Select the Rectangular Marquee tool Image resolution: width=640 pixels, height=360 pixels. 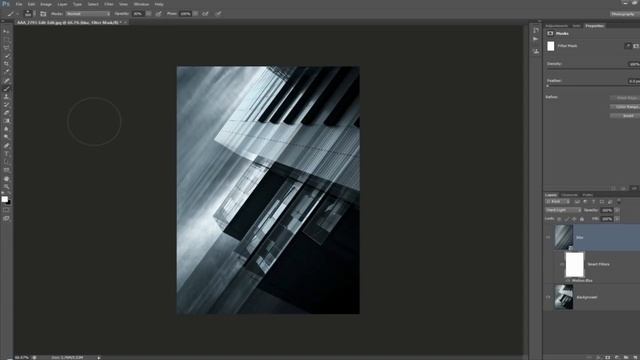6,40
